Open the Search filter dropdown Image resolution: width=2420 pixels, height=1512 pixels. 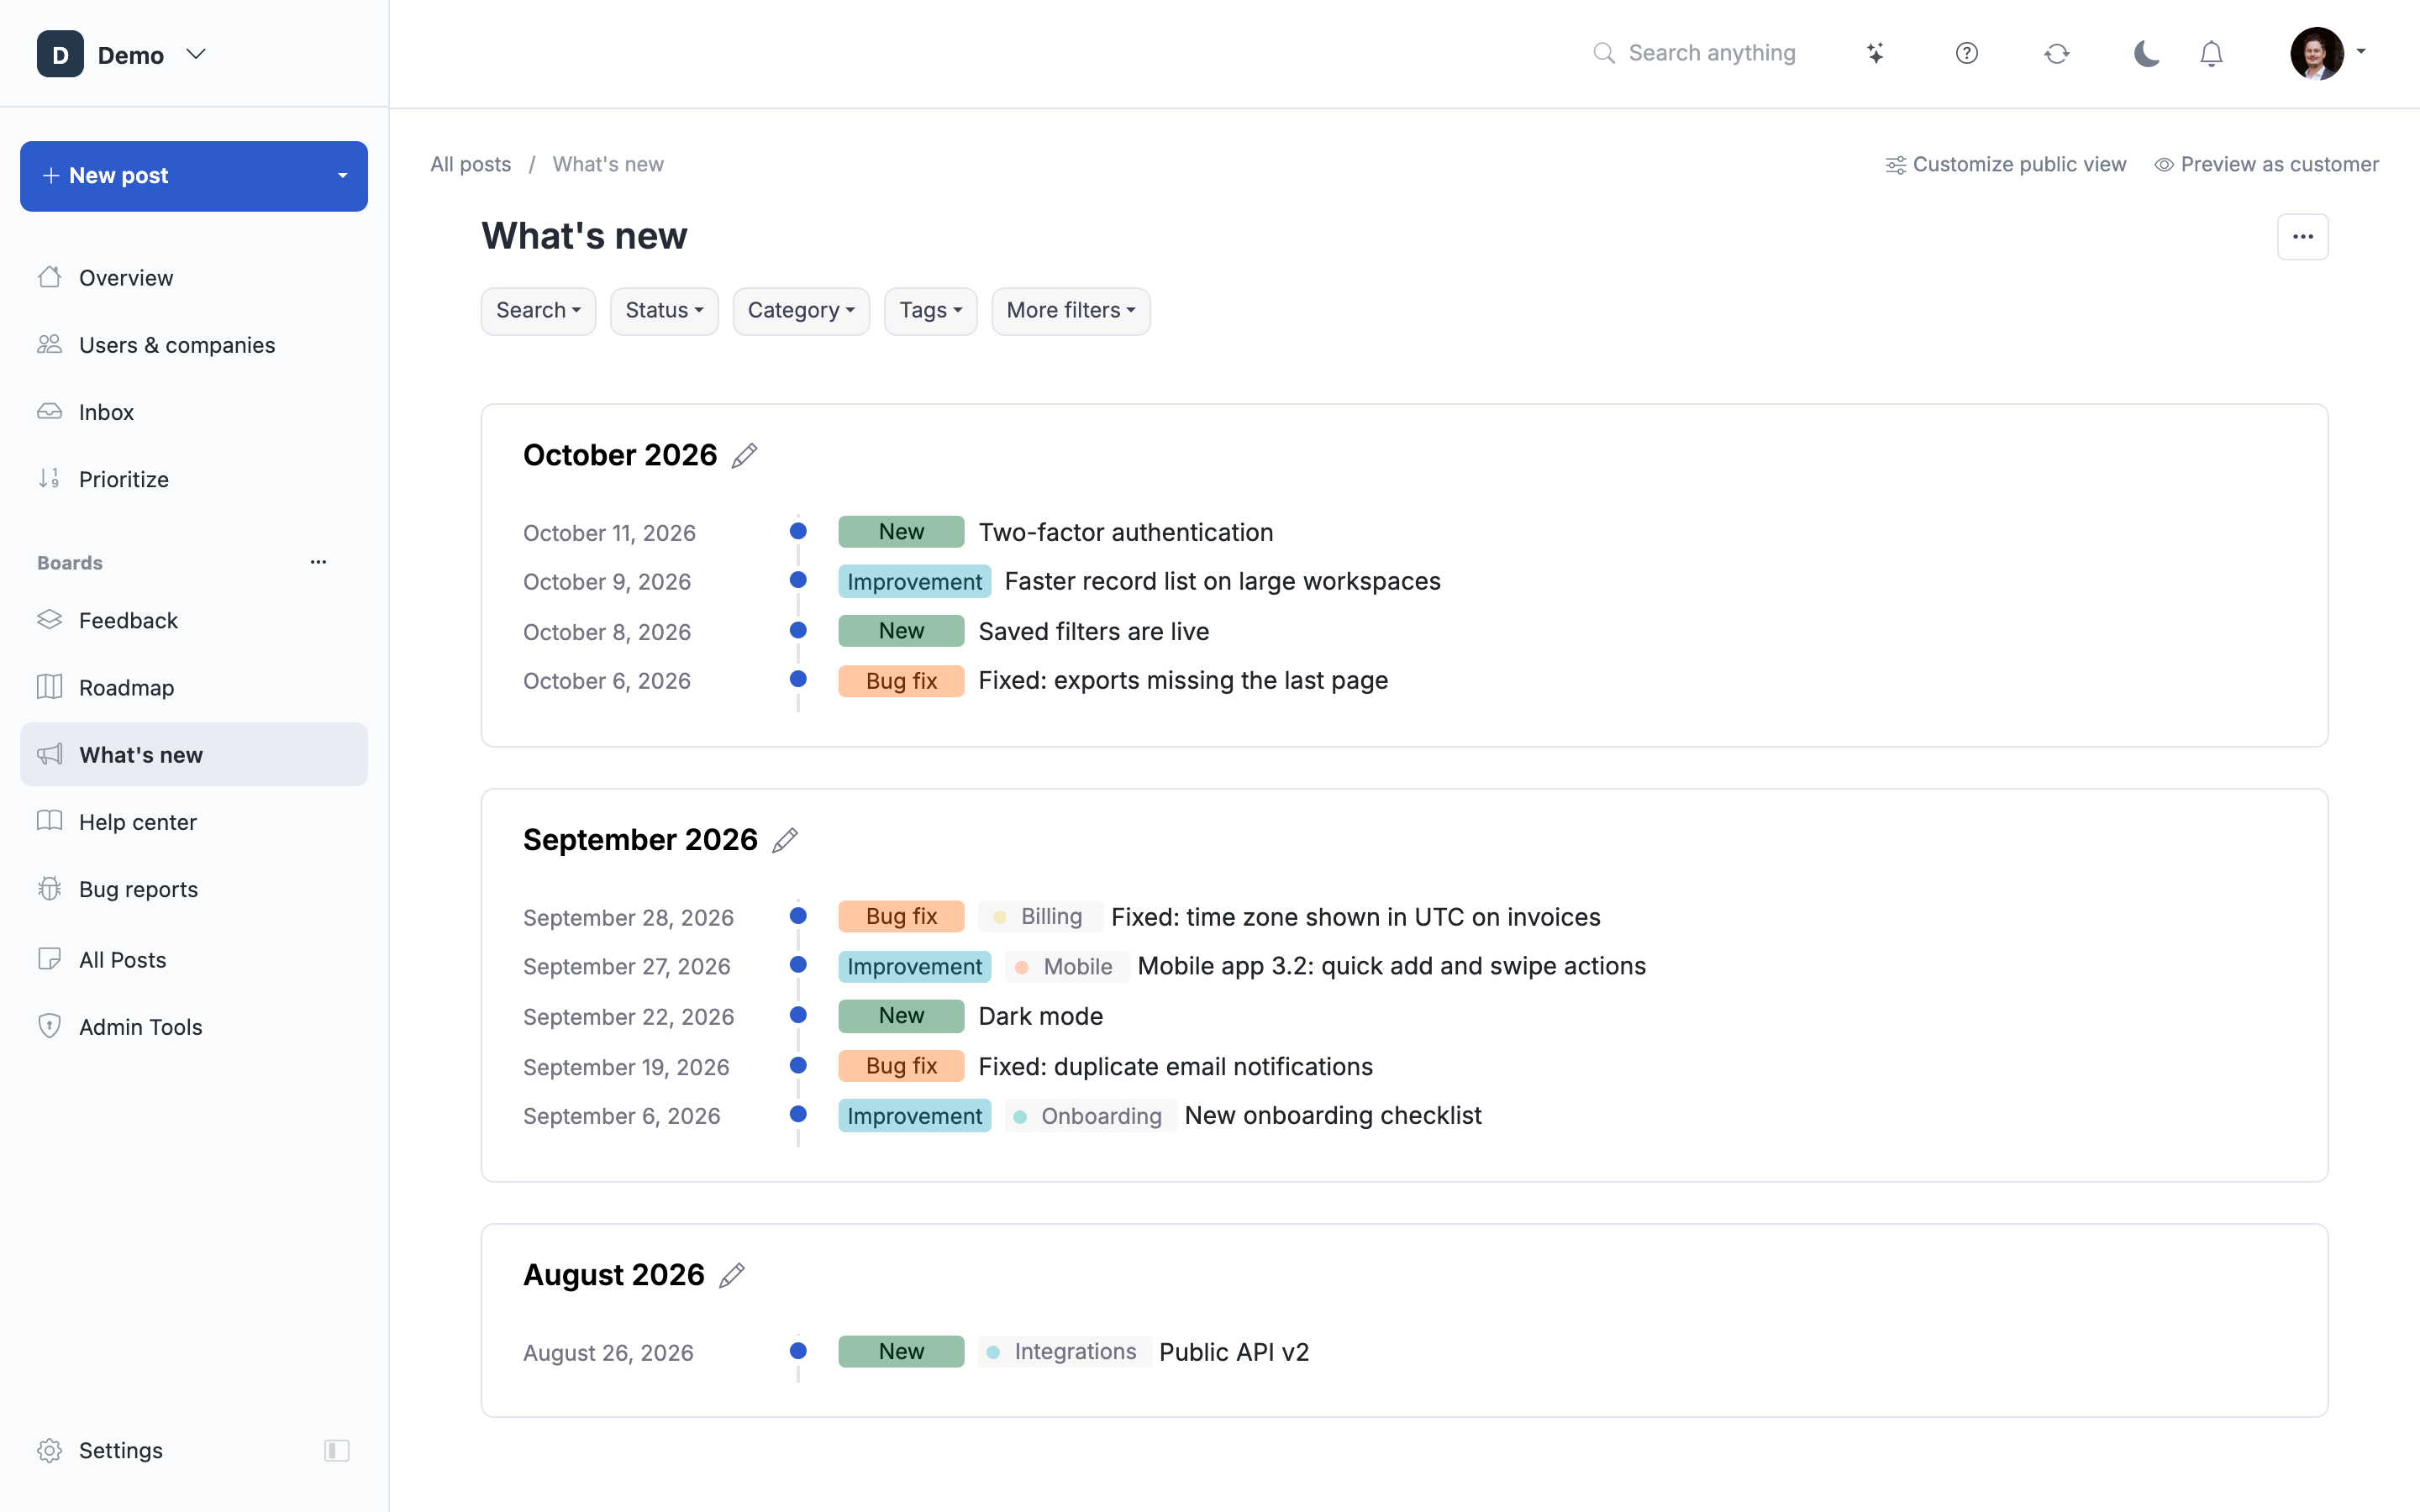tap(538, 311)
